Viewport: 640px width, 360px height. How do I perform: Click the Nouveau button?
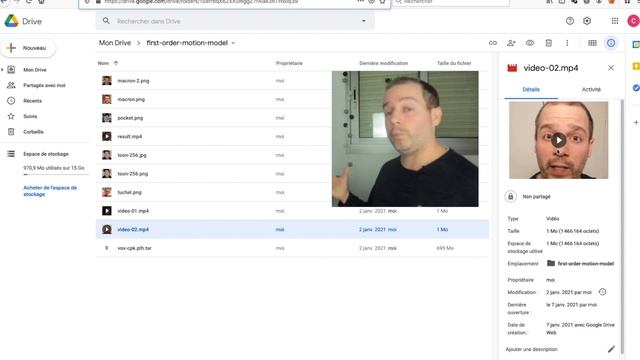[29, 48]
